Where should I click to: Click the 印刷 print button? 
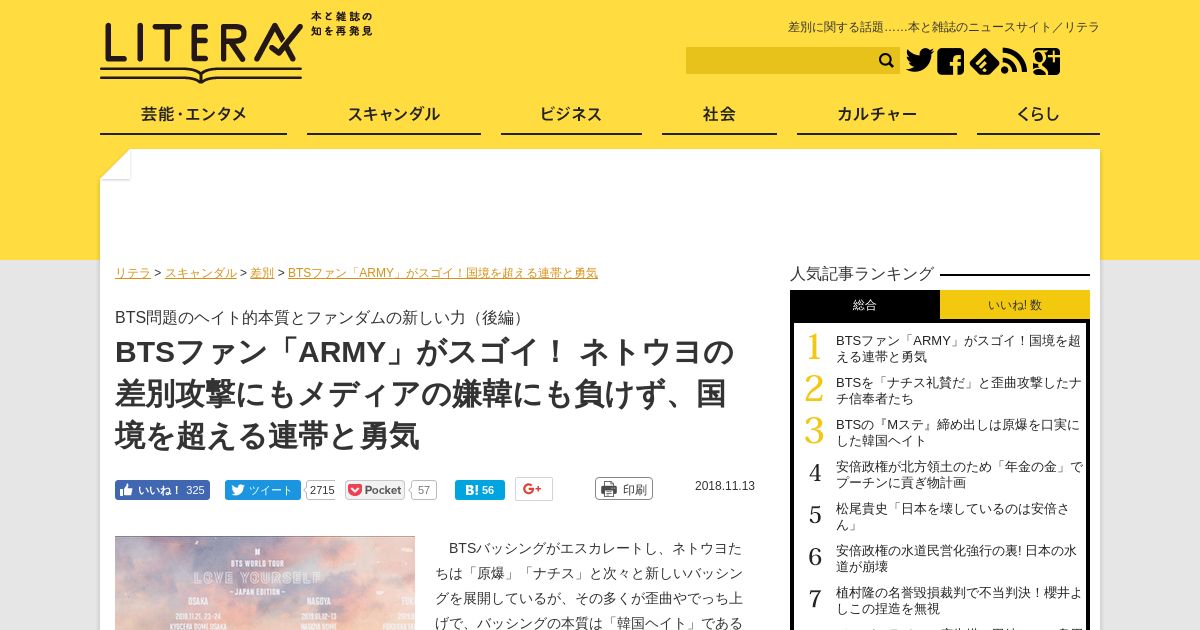click(624, 489)
